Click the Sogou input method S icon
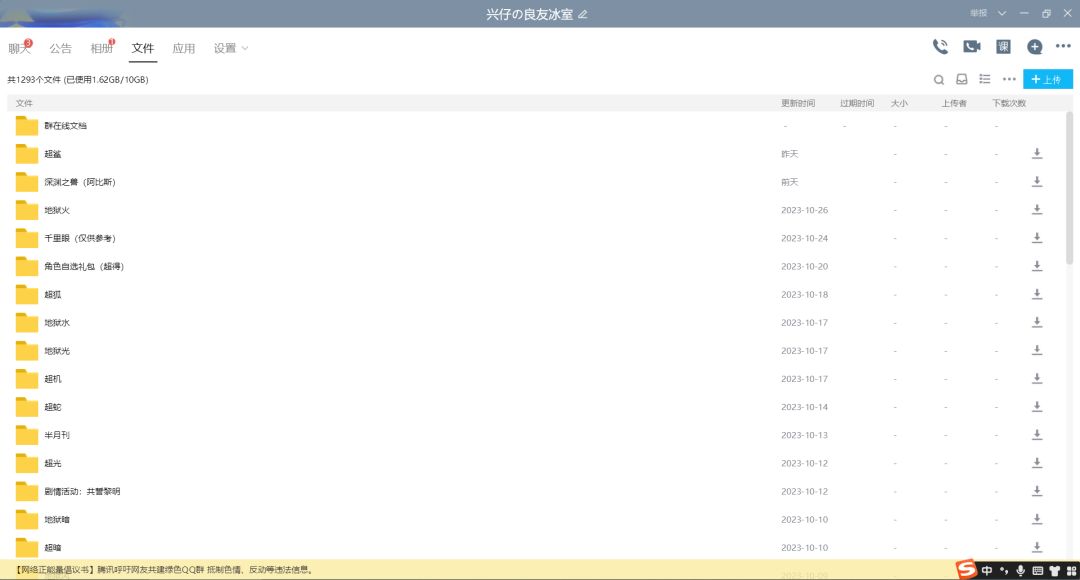Image resolution: width=1080 pixels, height=580 pixels. (x=966, y=569)
